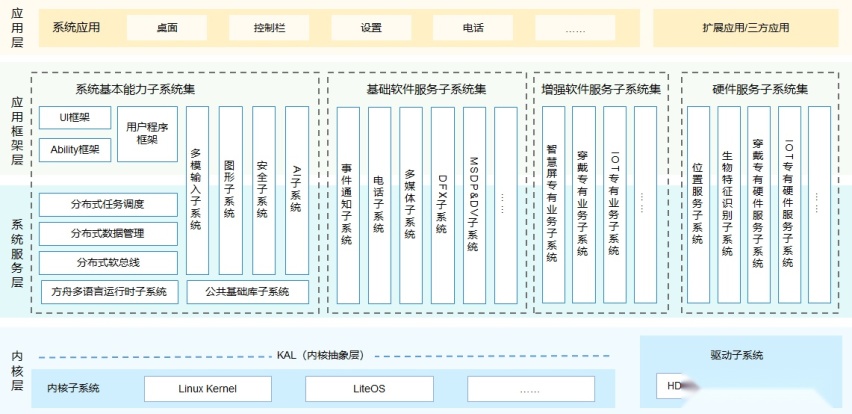Select the 穿戴专有业务子系统 column

584,205
